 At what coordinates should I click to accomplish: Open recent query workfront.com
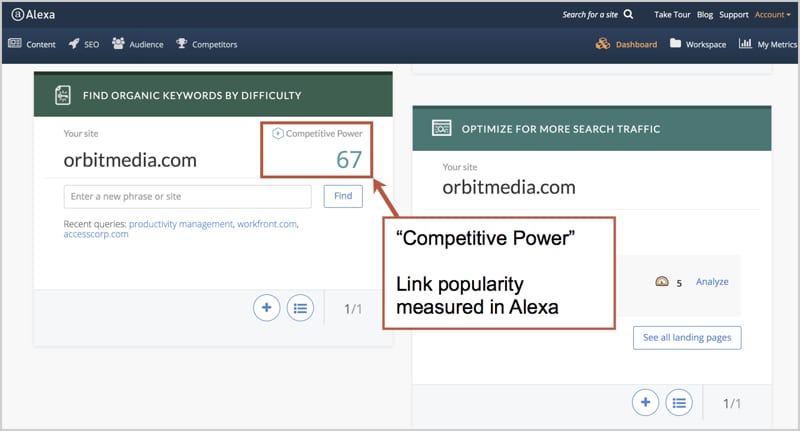267,224
